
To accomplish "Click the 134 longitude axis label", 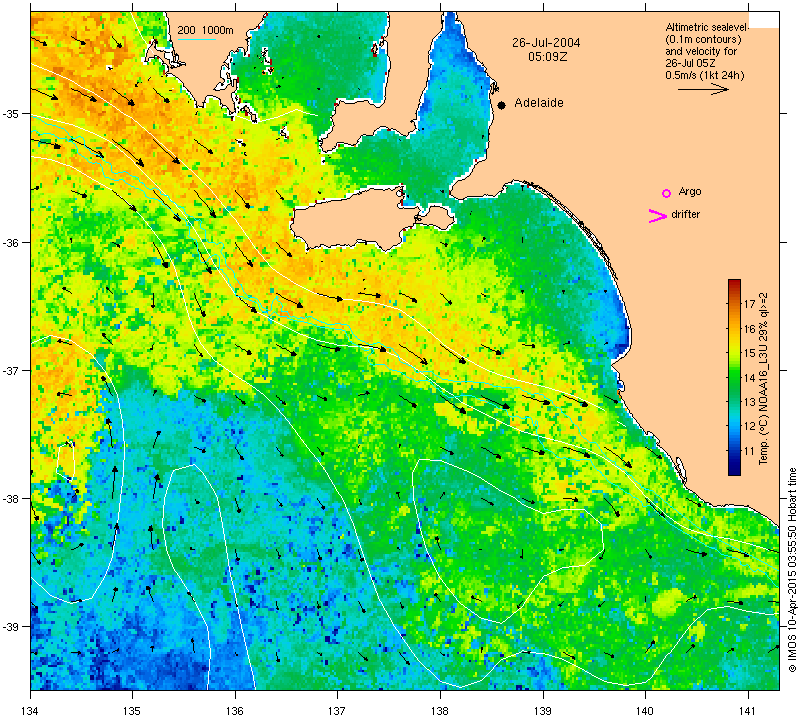I will pyautogui.click(x=31, y=710).
